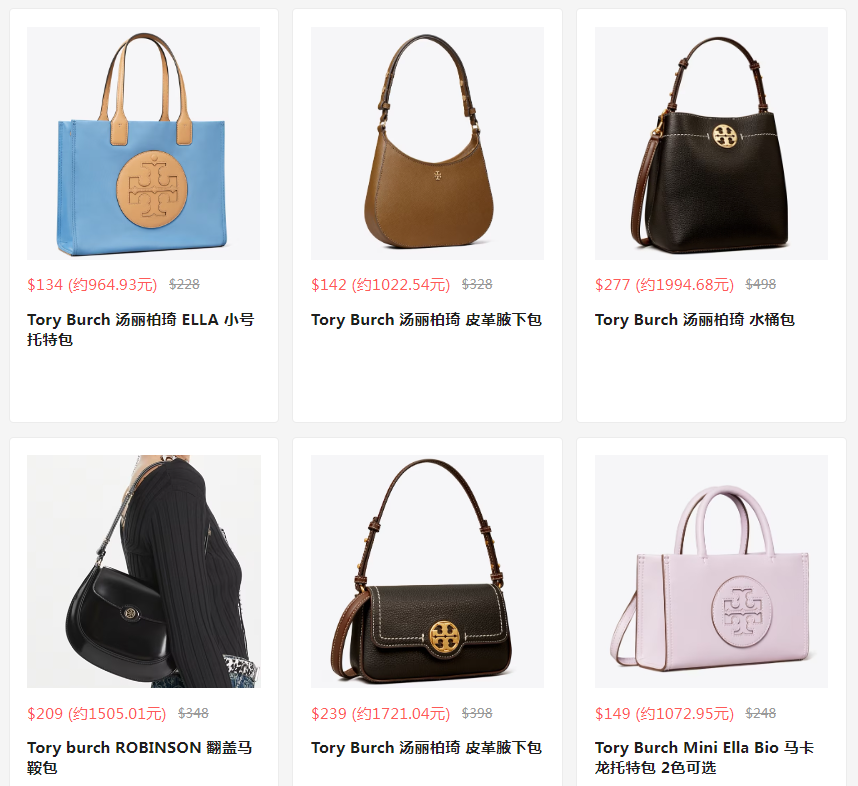Click the $209 (约1505.01元) sale price
This screenshot has height=786, width=858.
click(x=97, y=714)
